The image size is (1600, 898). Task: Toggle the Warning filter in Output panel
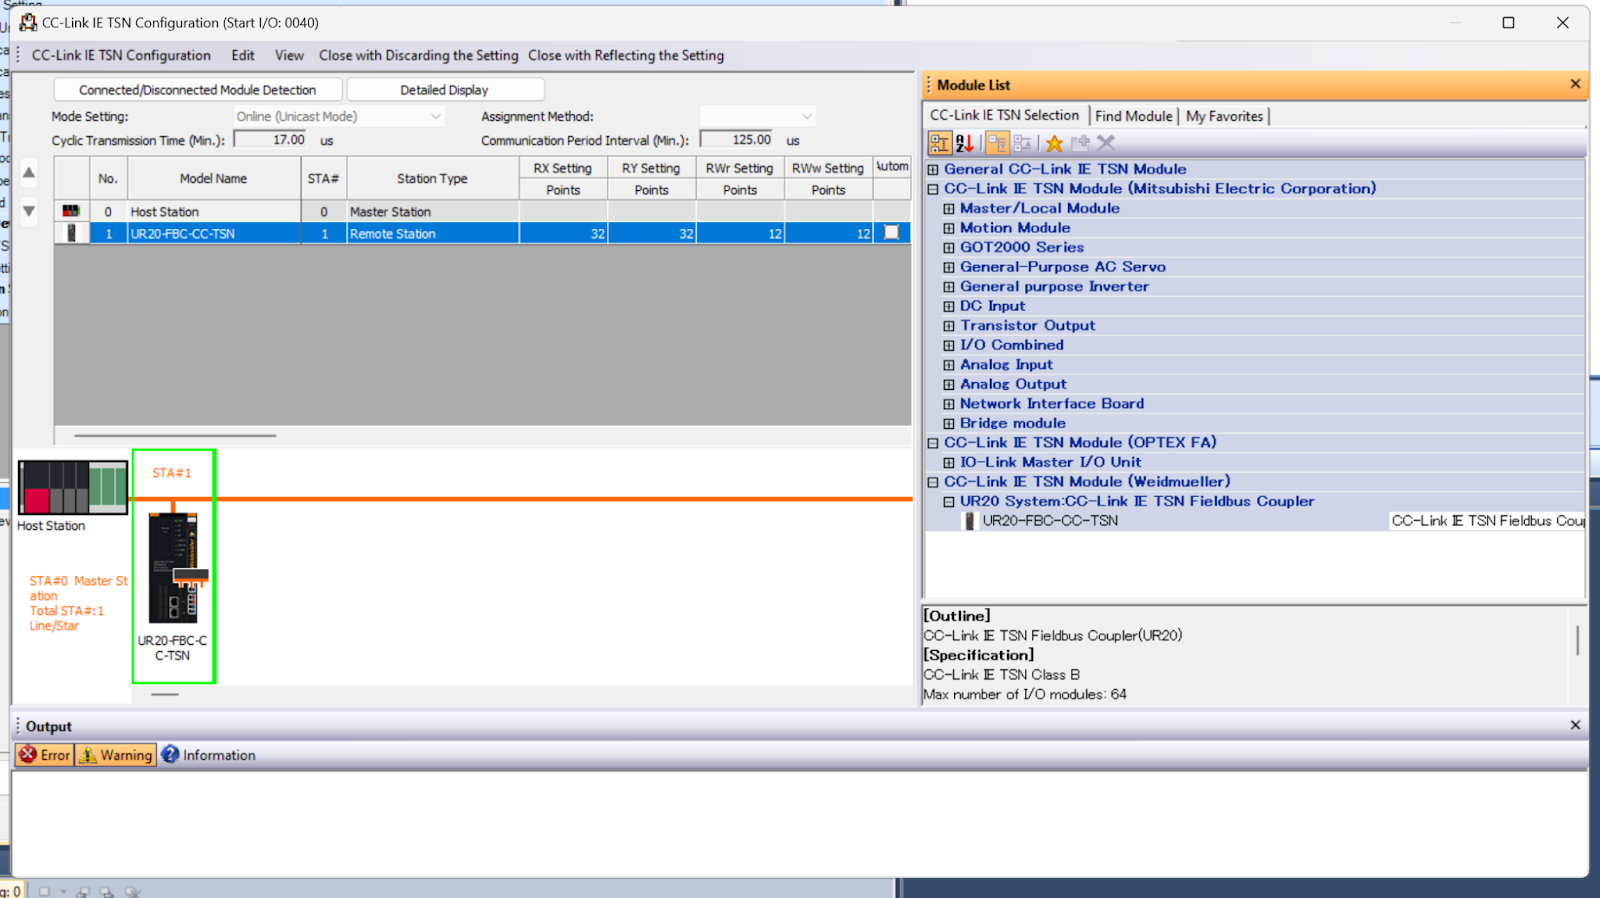pyautogui.click(x=116, y=755)
